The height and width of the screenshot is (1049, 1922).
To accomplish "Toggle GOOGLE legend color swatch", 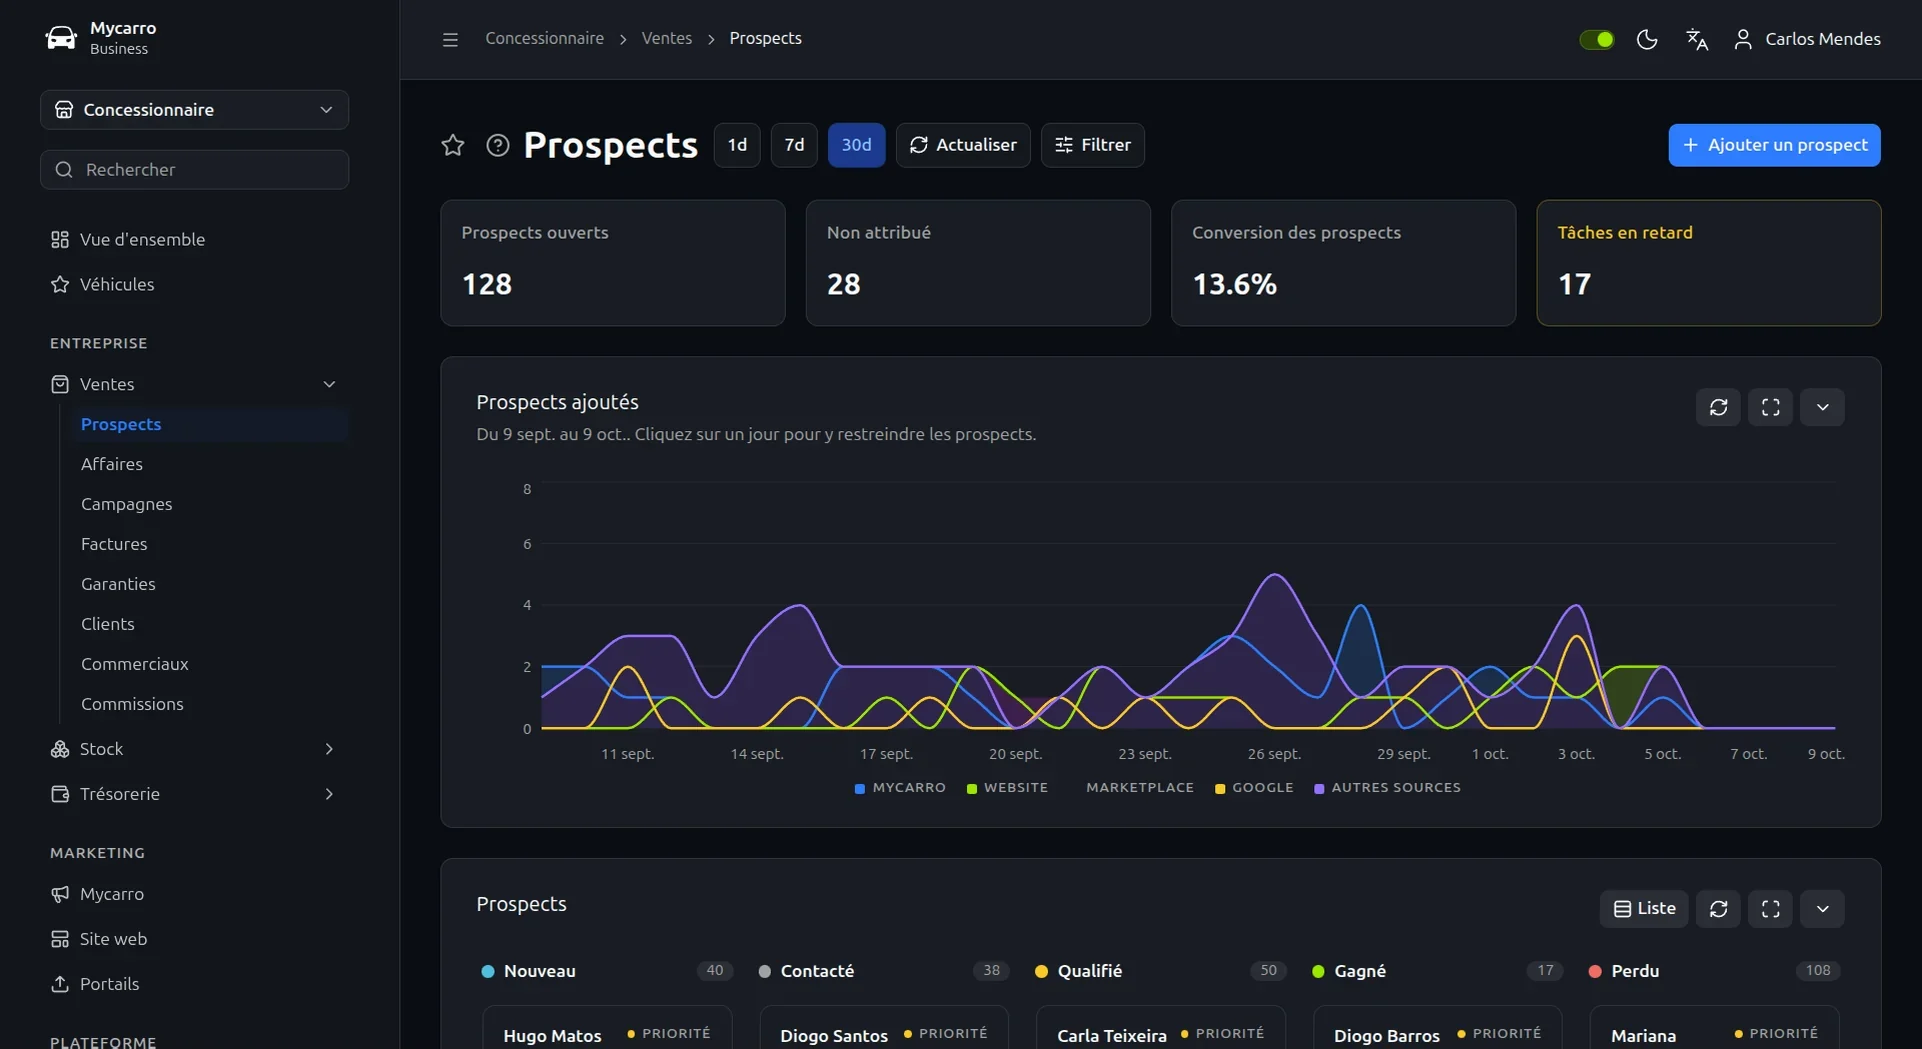I will tap(1220, 789).
